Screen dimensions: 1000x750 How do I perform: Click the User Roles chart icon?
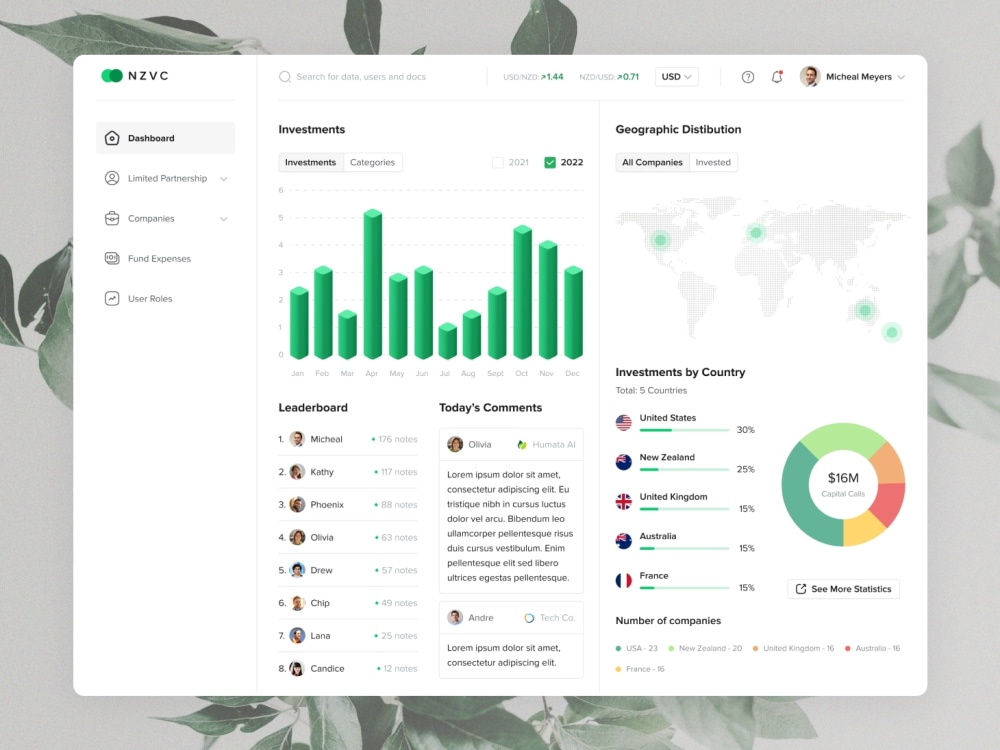tap(112, 298)
